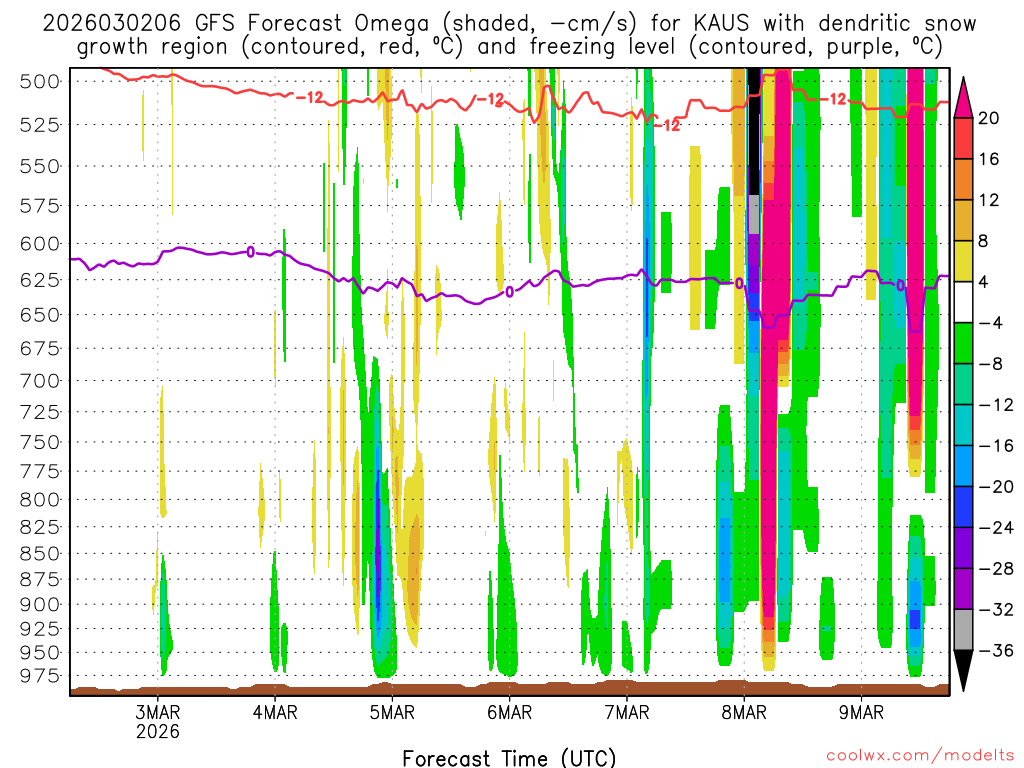Click the colorbar value -16 label
Image resolution: width=1024 pixels, height=768 pixels.
996,446
